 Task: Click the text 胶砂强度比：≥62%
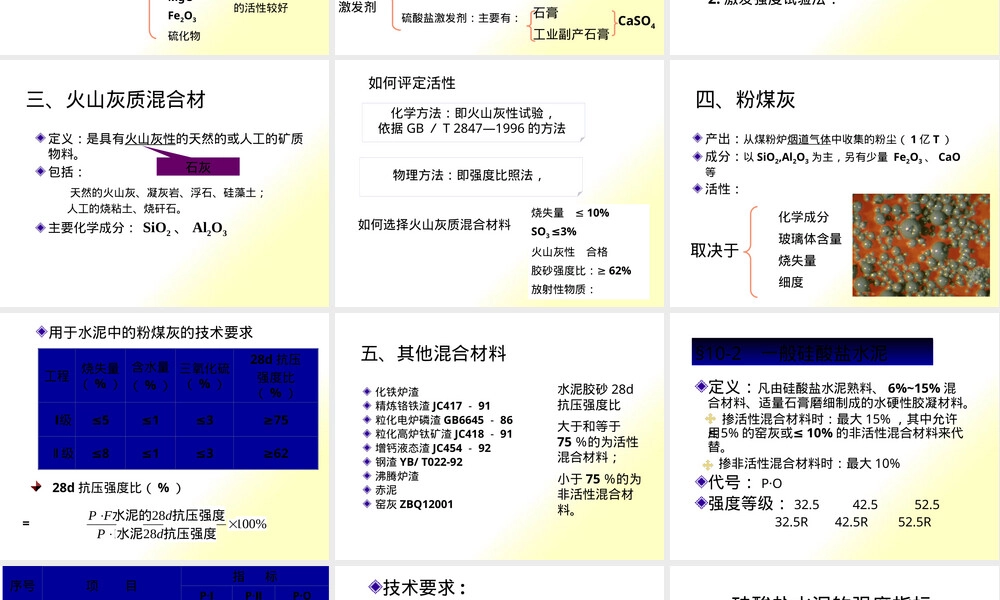[581, 270]
